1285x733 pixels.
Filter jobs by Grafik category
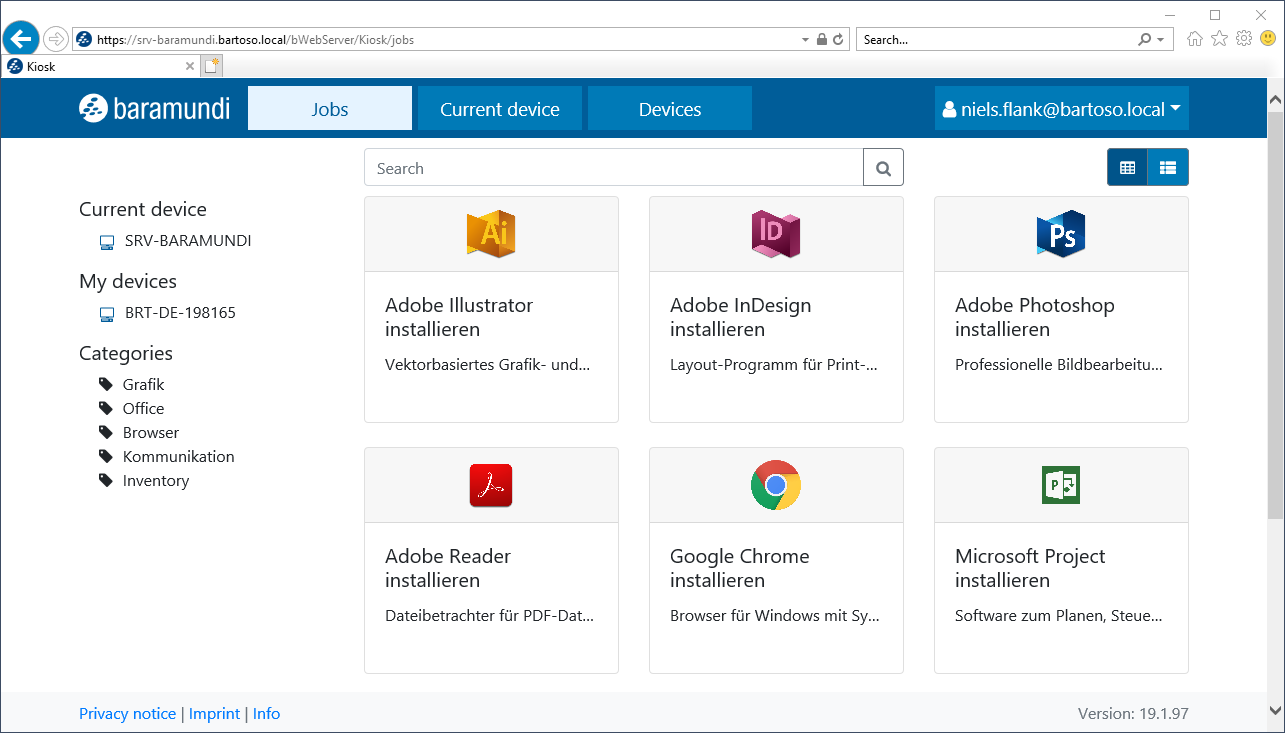click(143, 385)
